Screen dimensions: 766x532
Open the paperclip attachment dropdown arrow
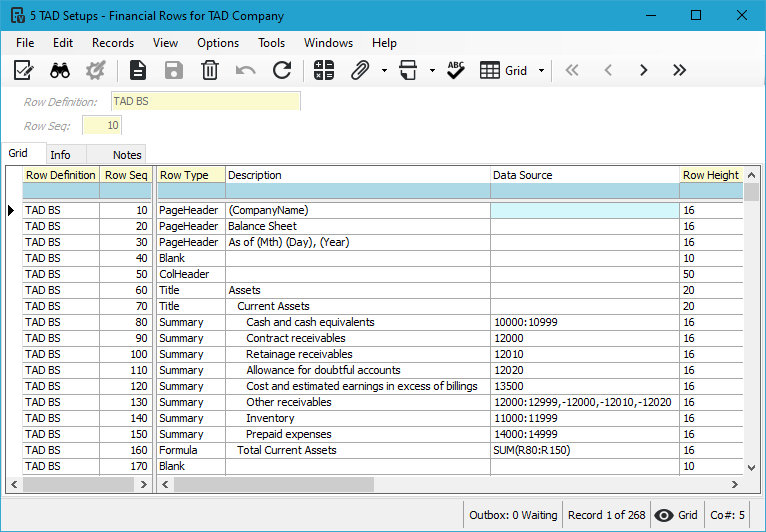[x=384, y=71]
